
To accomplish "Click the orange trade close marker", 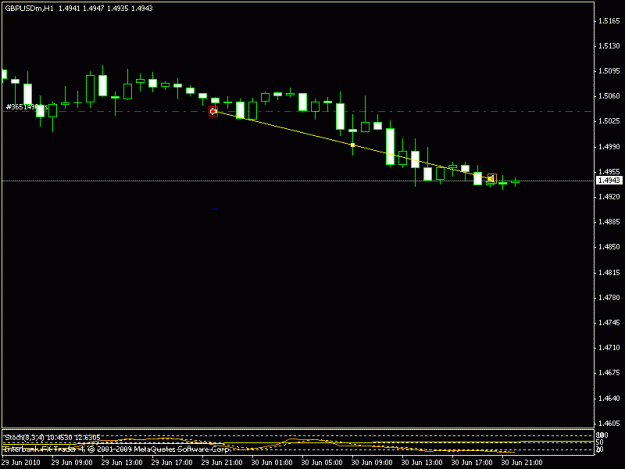I will 492,179.
